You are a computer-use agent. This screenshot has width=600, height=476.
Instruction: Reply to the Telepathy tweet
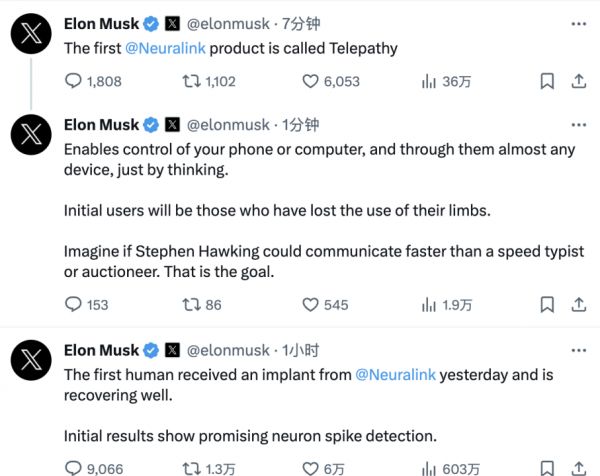point(73,82)
